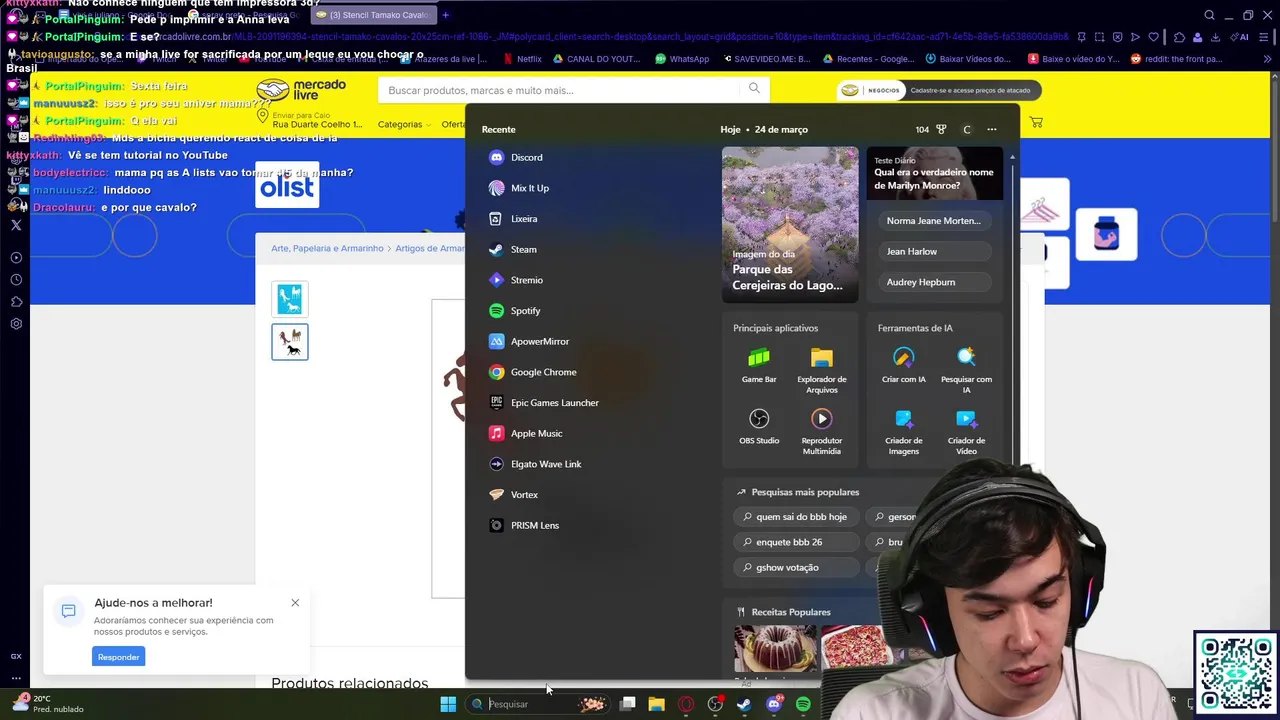Open Stremio from recent apps
This screenshot has width=1280, height=720.
coord(515,280)
